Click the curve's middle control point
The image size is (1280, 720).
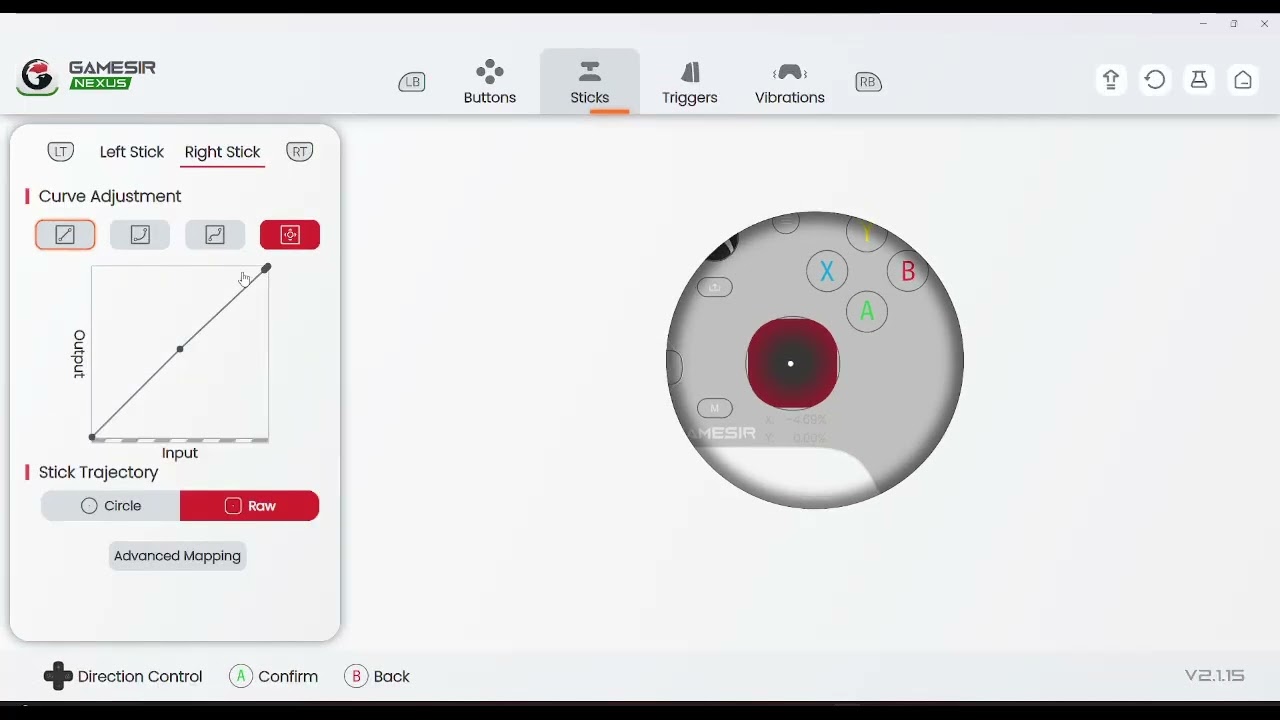point(180,349)
